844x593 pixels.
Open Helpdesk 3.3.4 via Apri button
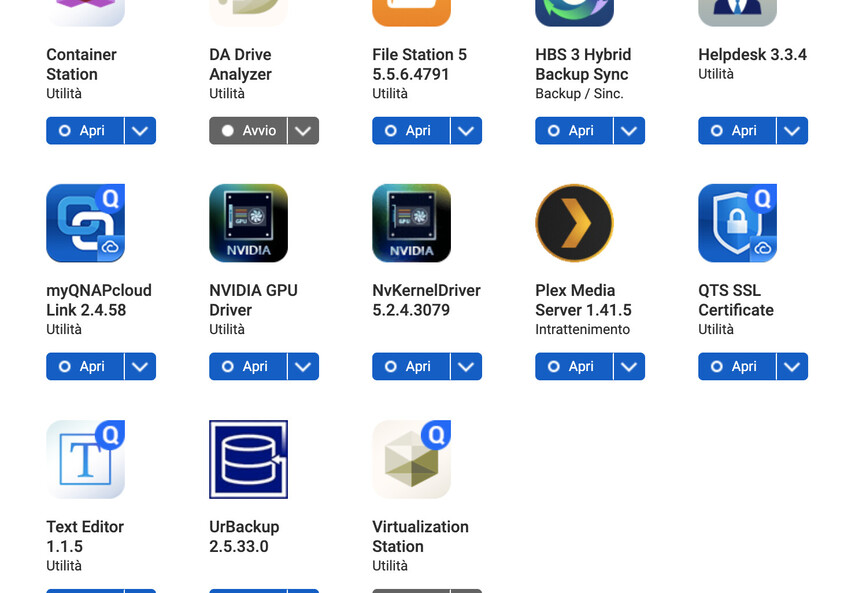click(737, 131)
